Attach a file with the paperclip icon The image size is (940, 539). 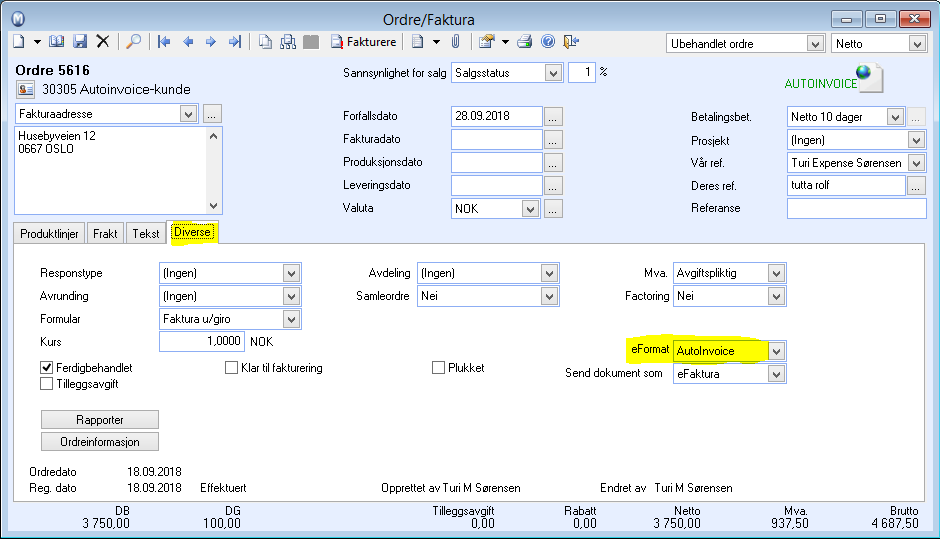[x=456, y=41]
